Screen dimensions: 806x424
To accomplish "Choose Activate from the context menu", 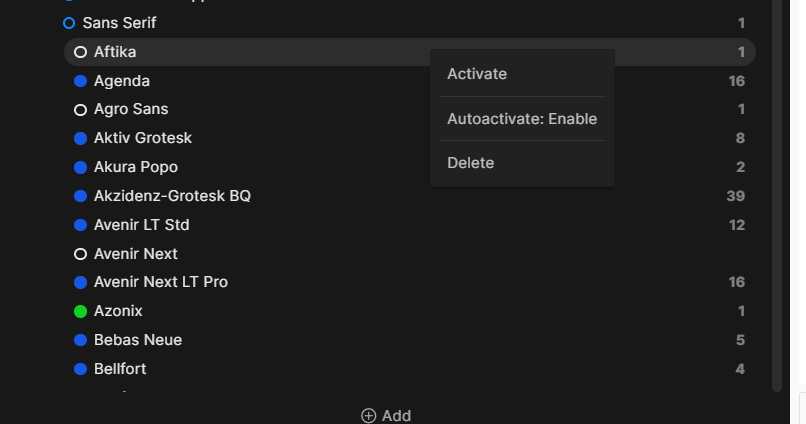I will click(477, 74).
